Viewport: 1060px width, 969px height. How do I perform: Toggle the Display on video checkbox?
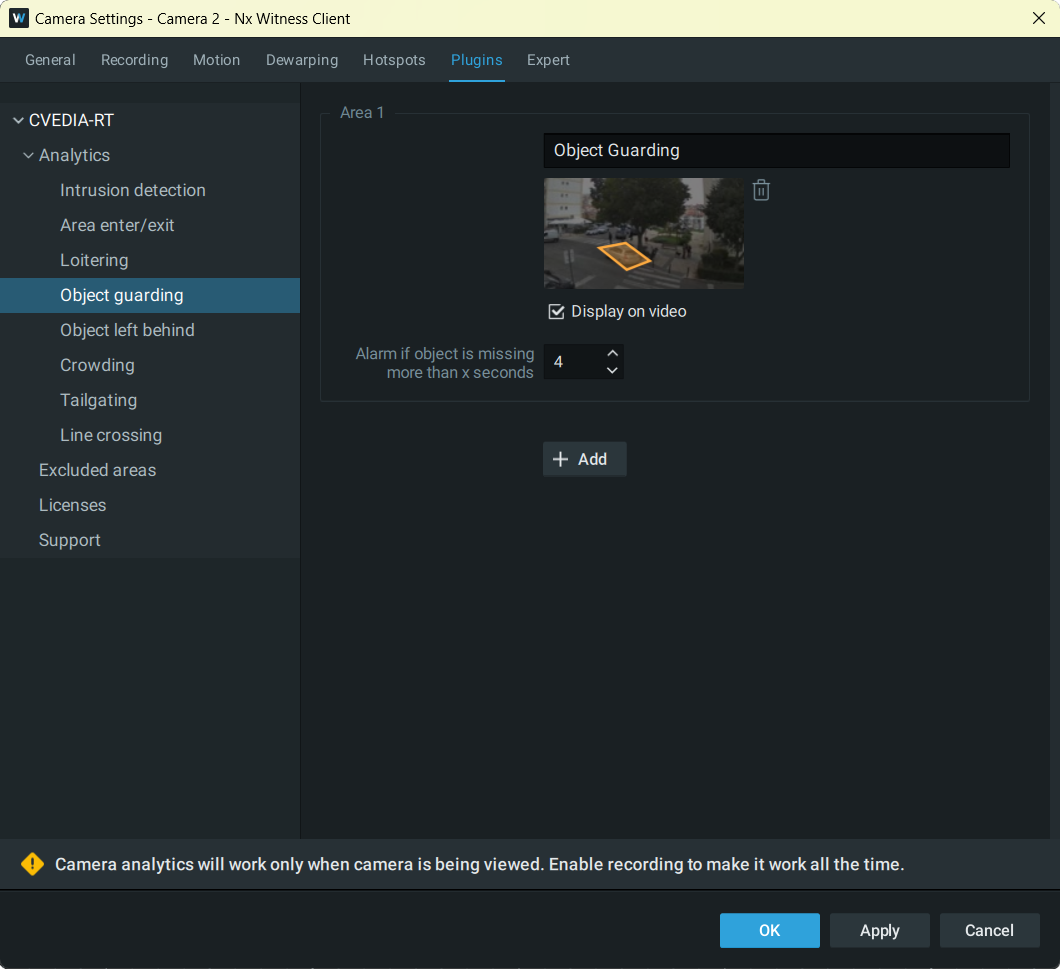(x=556, y=311)
